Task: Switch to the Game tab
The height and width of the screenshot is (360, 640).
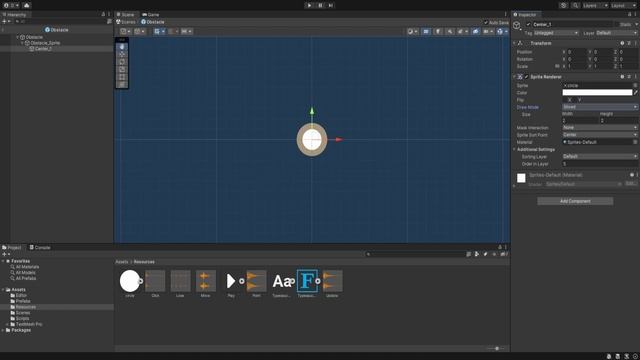Action: (151, 15)
